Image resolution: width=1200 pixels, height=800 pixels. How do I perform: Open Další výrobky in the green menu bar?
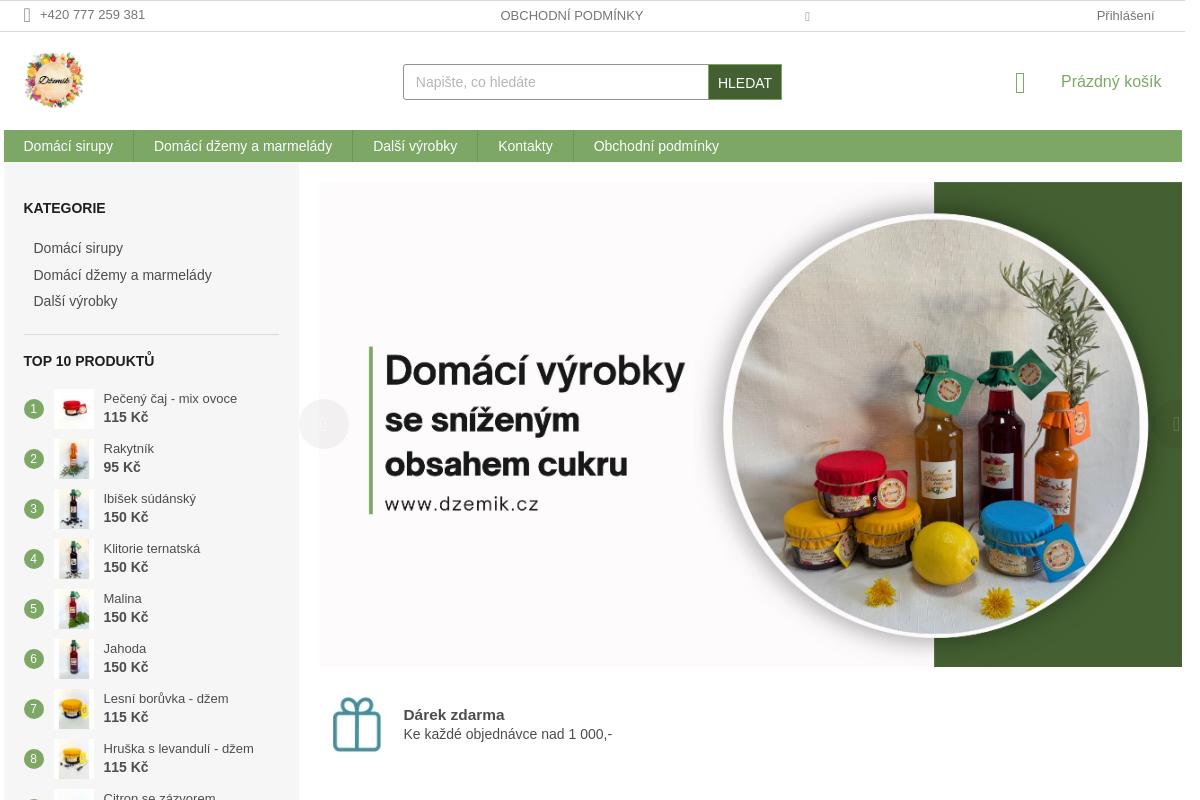pyautogui.click(x=415, y=146)
